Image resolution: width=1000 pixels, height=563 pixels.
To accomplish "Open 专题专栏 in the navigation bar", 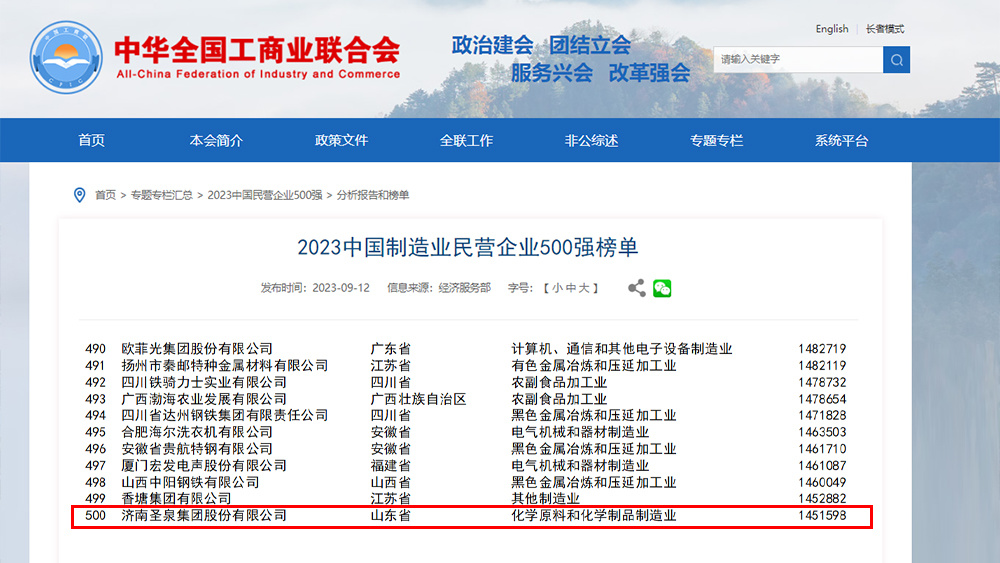I will [x=716, y=141].
